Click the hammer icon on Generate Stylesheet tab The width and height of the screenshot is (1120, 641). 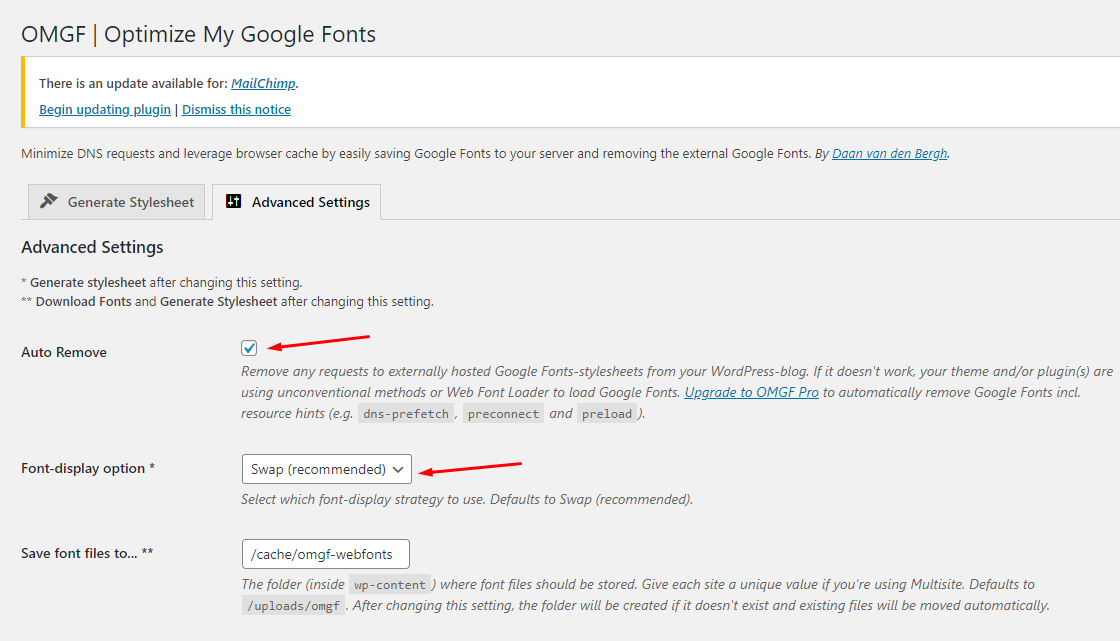(48, 201)
